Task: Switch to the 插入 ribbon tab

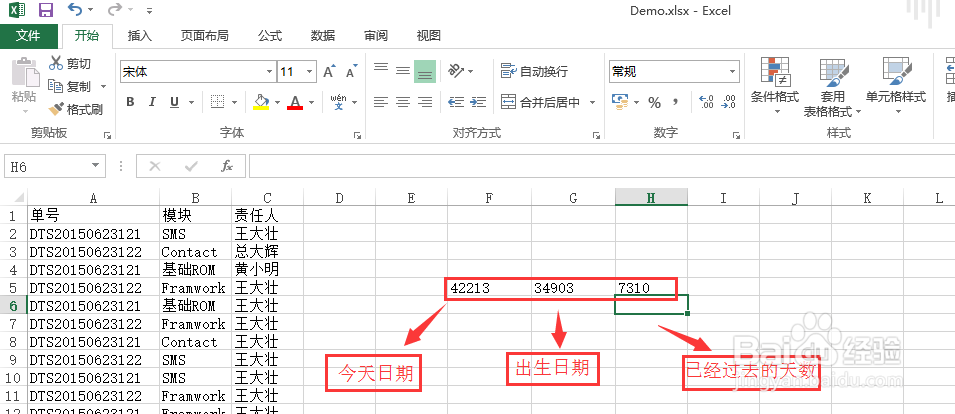Action: tap(139, 36)
